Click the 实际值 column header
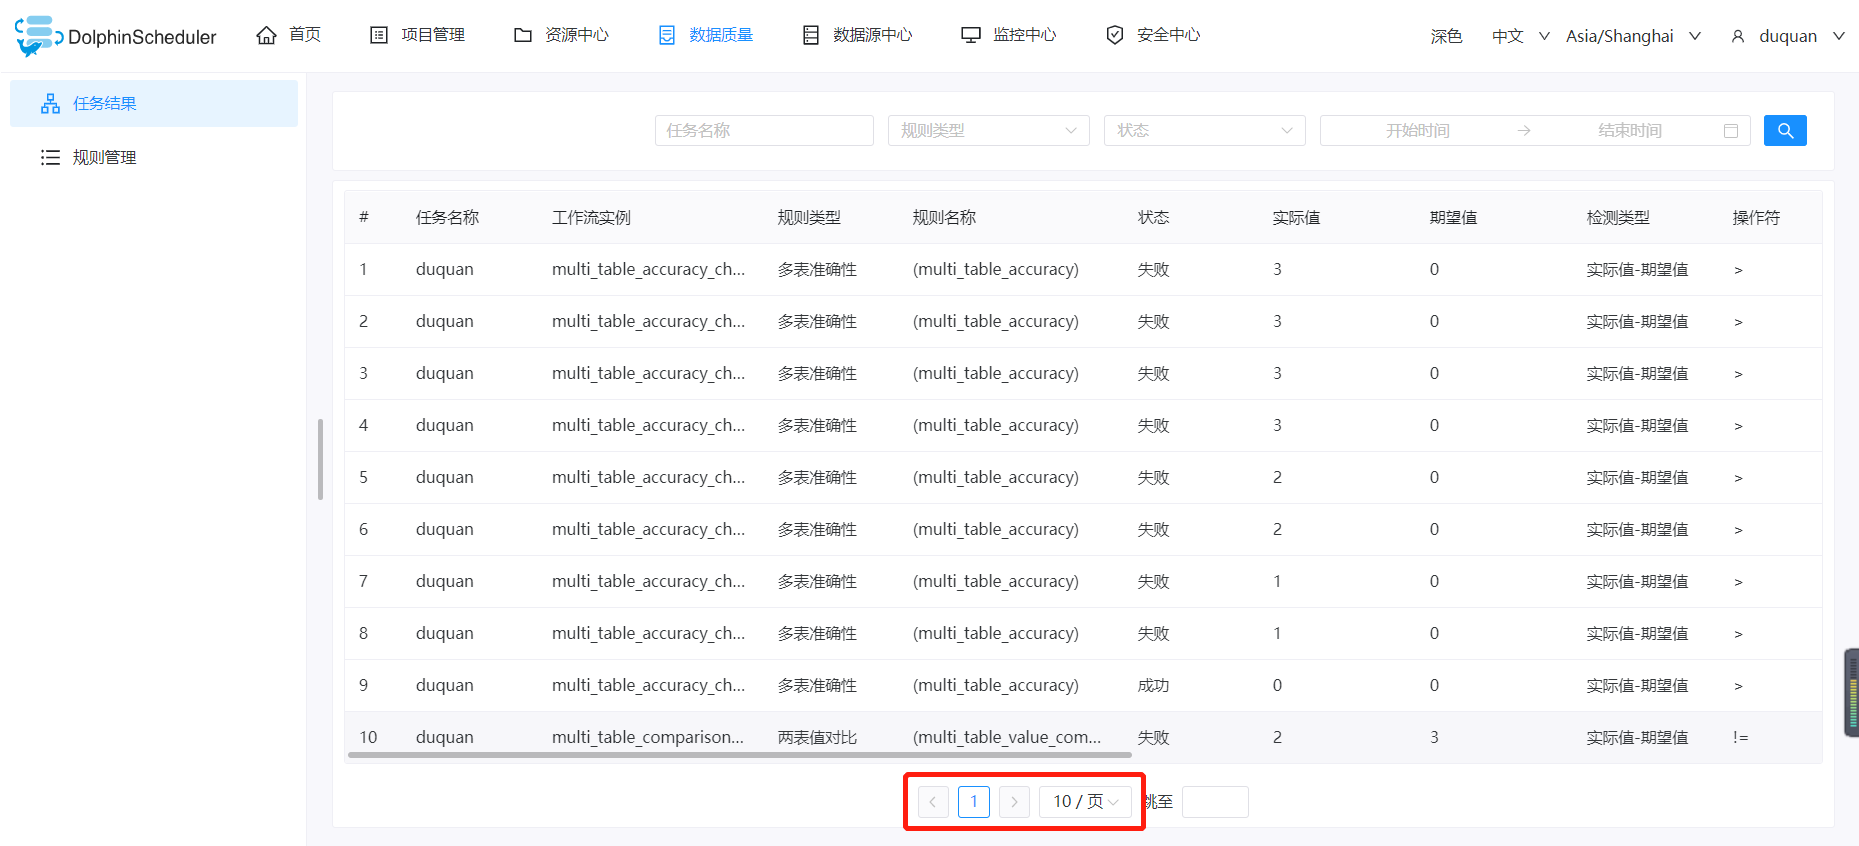1859x846 pixels. pyautogui.click(x=1296, y=218)
